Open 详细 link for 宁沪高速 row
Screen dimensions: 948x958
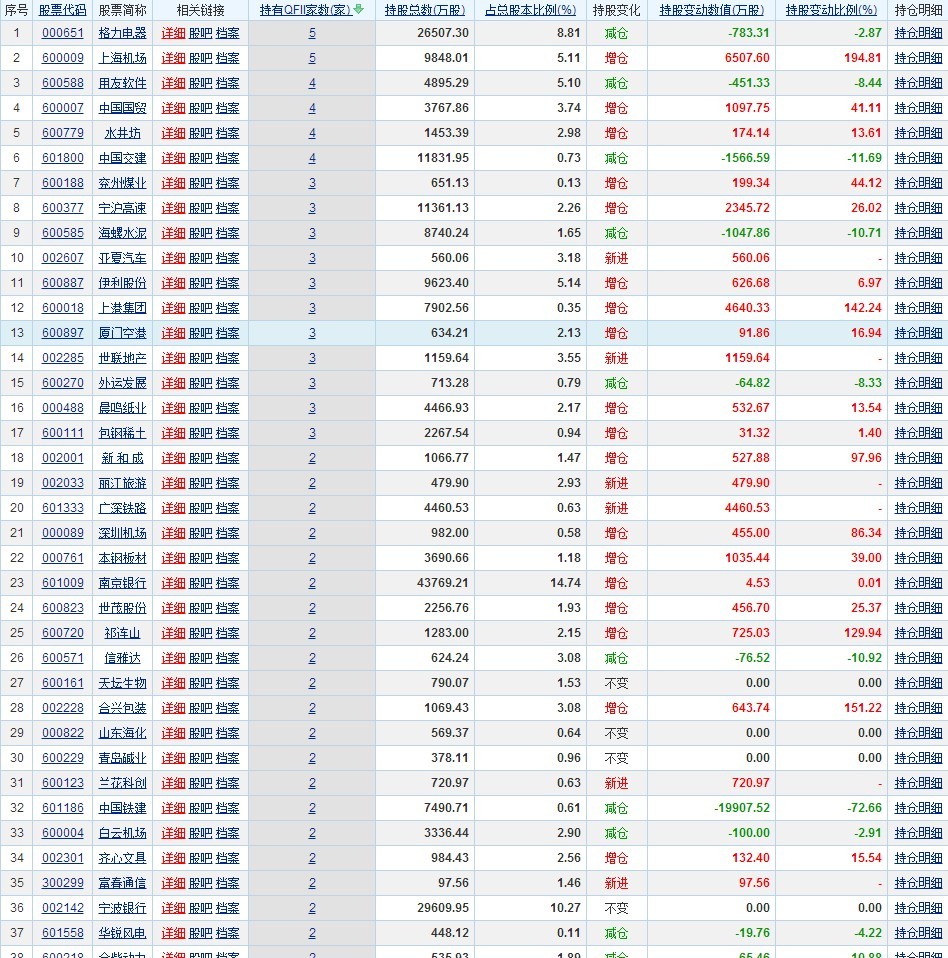(173, 208)
